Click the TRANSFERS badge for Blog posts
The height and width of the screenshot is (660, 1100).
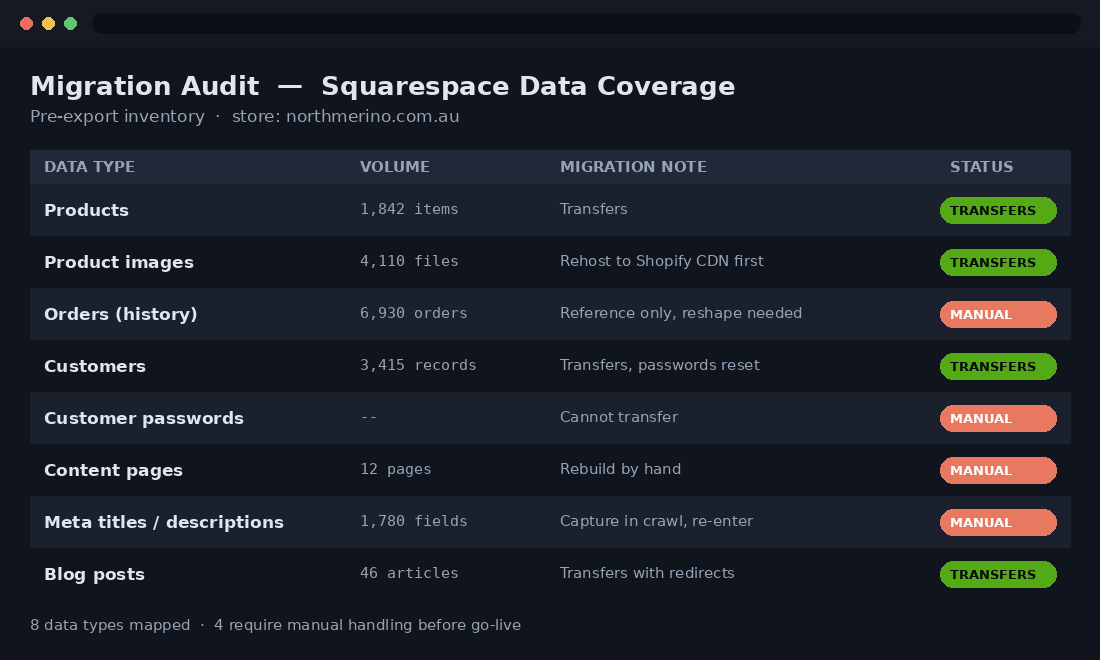(x=998, y=574)
